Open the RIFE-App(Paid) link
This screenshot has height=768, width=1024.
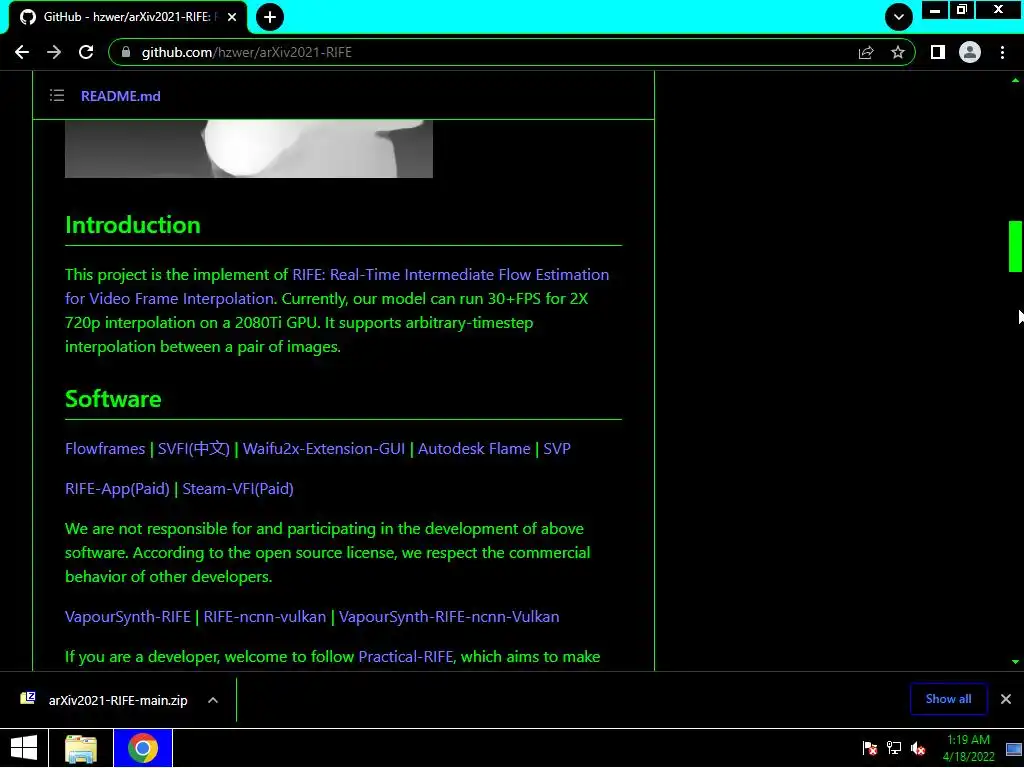(x=118, y=489)
